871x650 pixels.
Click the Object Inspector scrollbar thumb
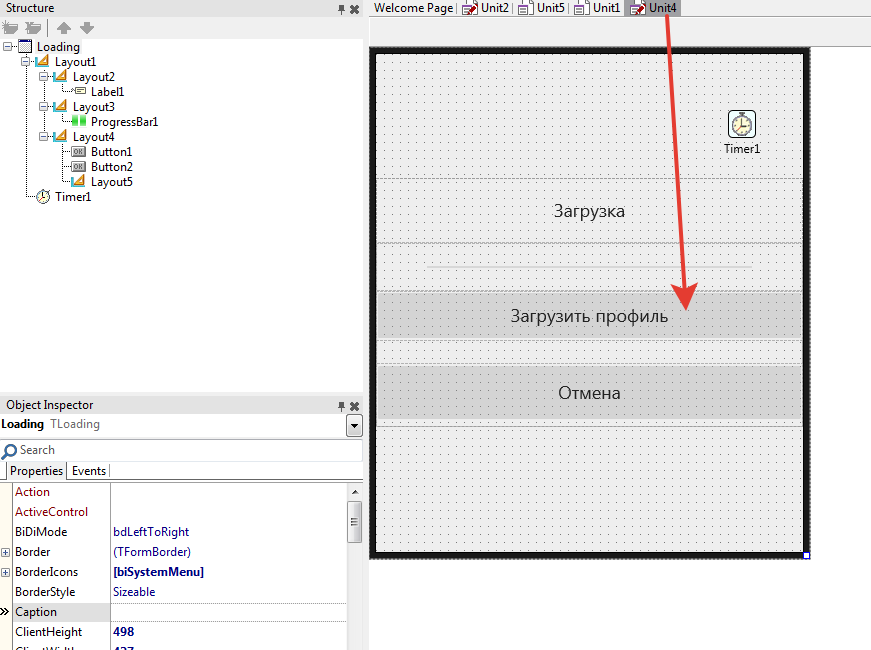click(x=354, y=522)
